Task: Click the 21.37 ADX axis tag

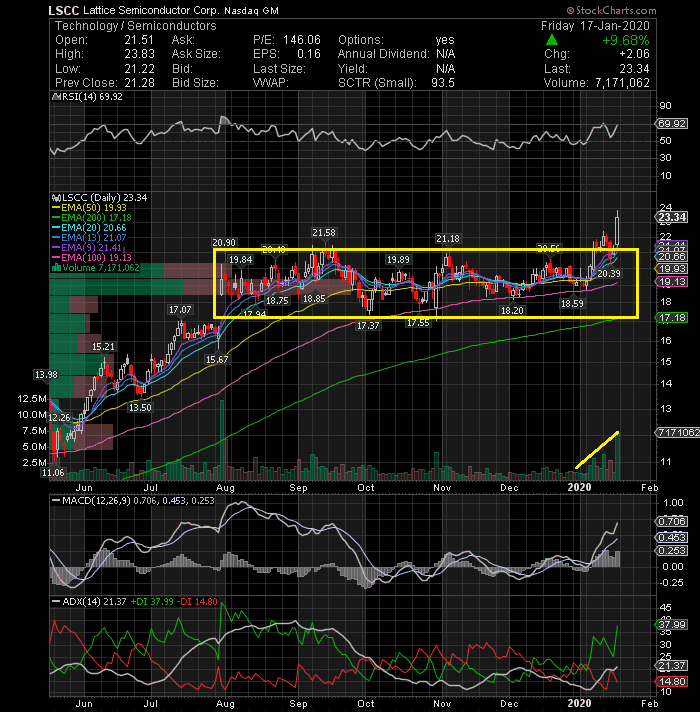Action: coord(671,666)
